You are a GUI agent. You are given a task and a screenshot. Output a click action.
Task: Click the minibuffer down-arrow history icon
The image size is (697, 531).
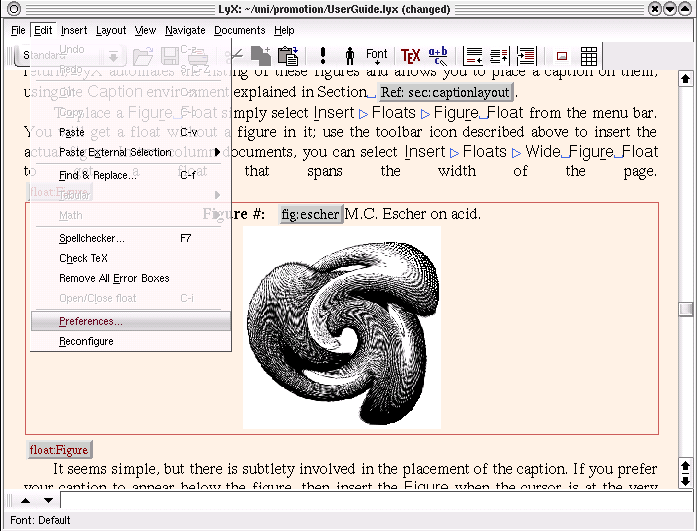point(48,501)
